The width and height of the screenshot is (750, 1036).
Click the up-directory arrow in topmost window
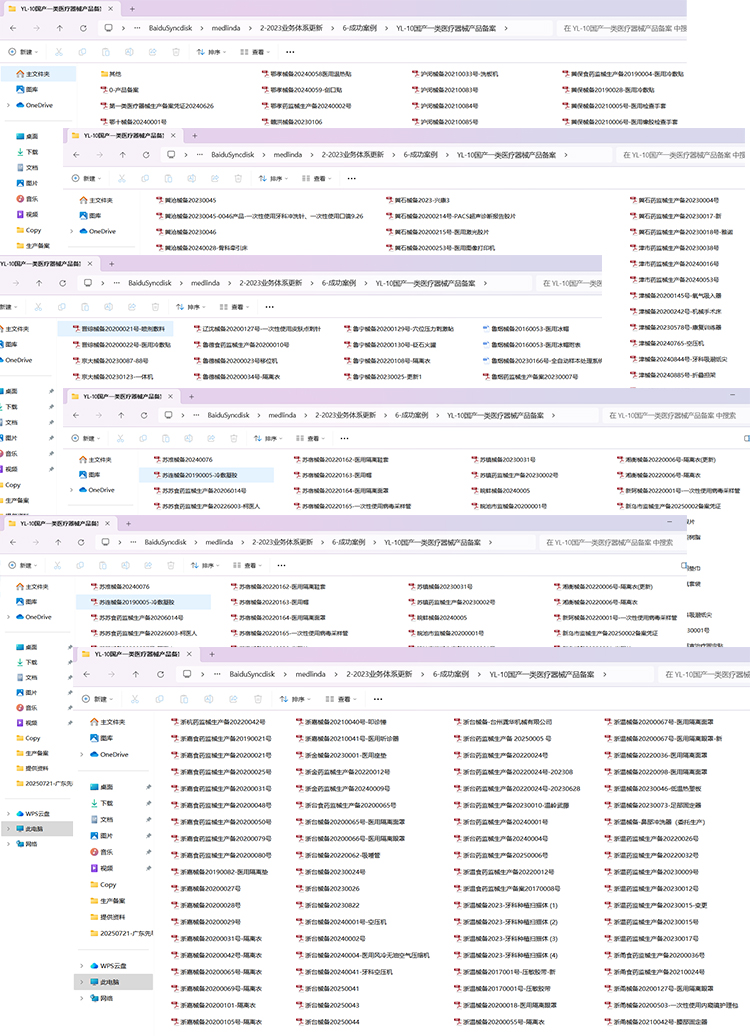[x=59, y=29]
